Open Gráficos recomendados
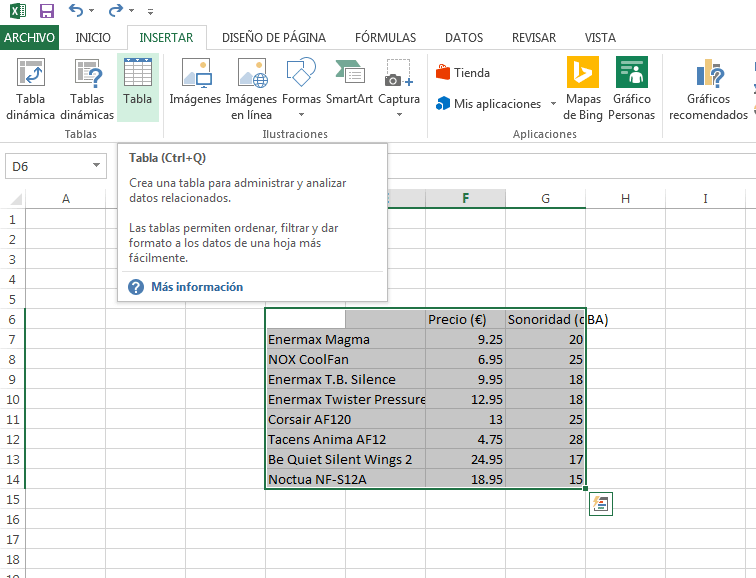Screen dimensions: 756x578 point(708,88)
